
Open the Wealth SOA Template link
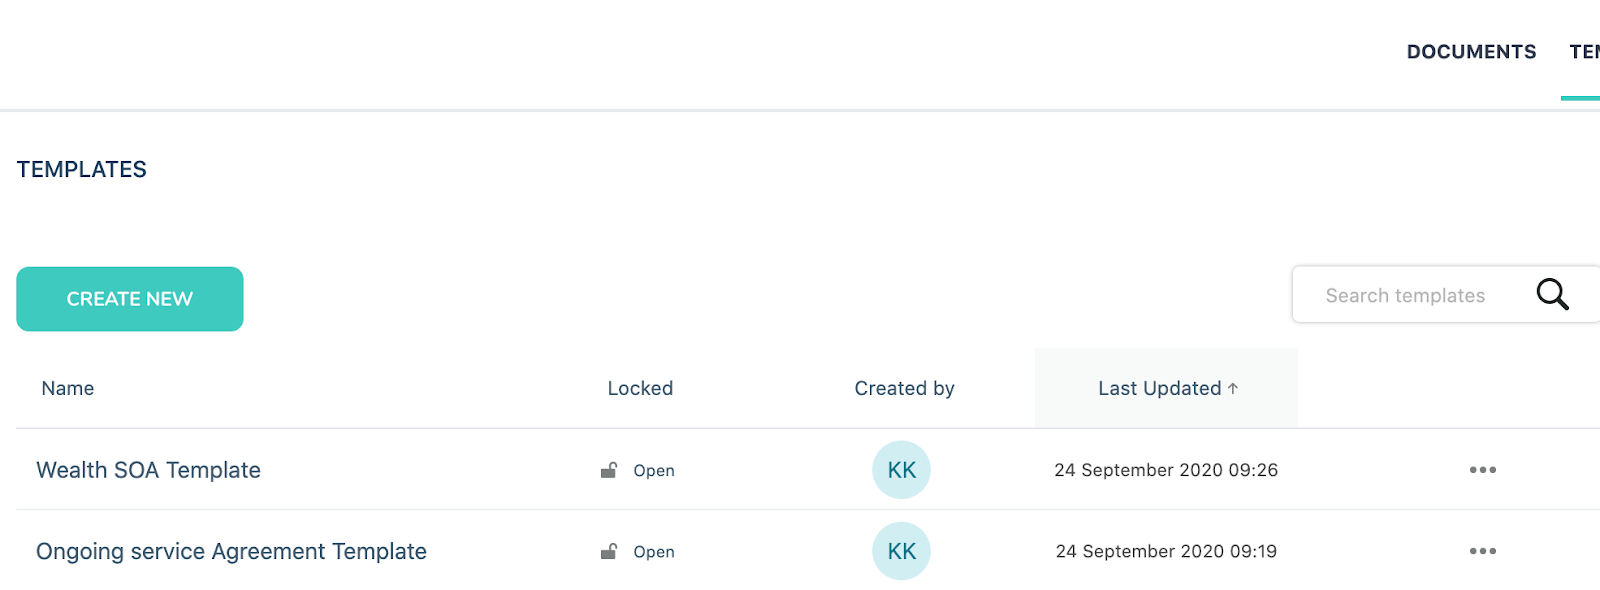pyautogui.click(x=148, y=470)
